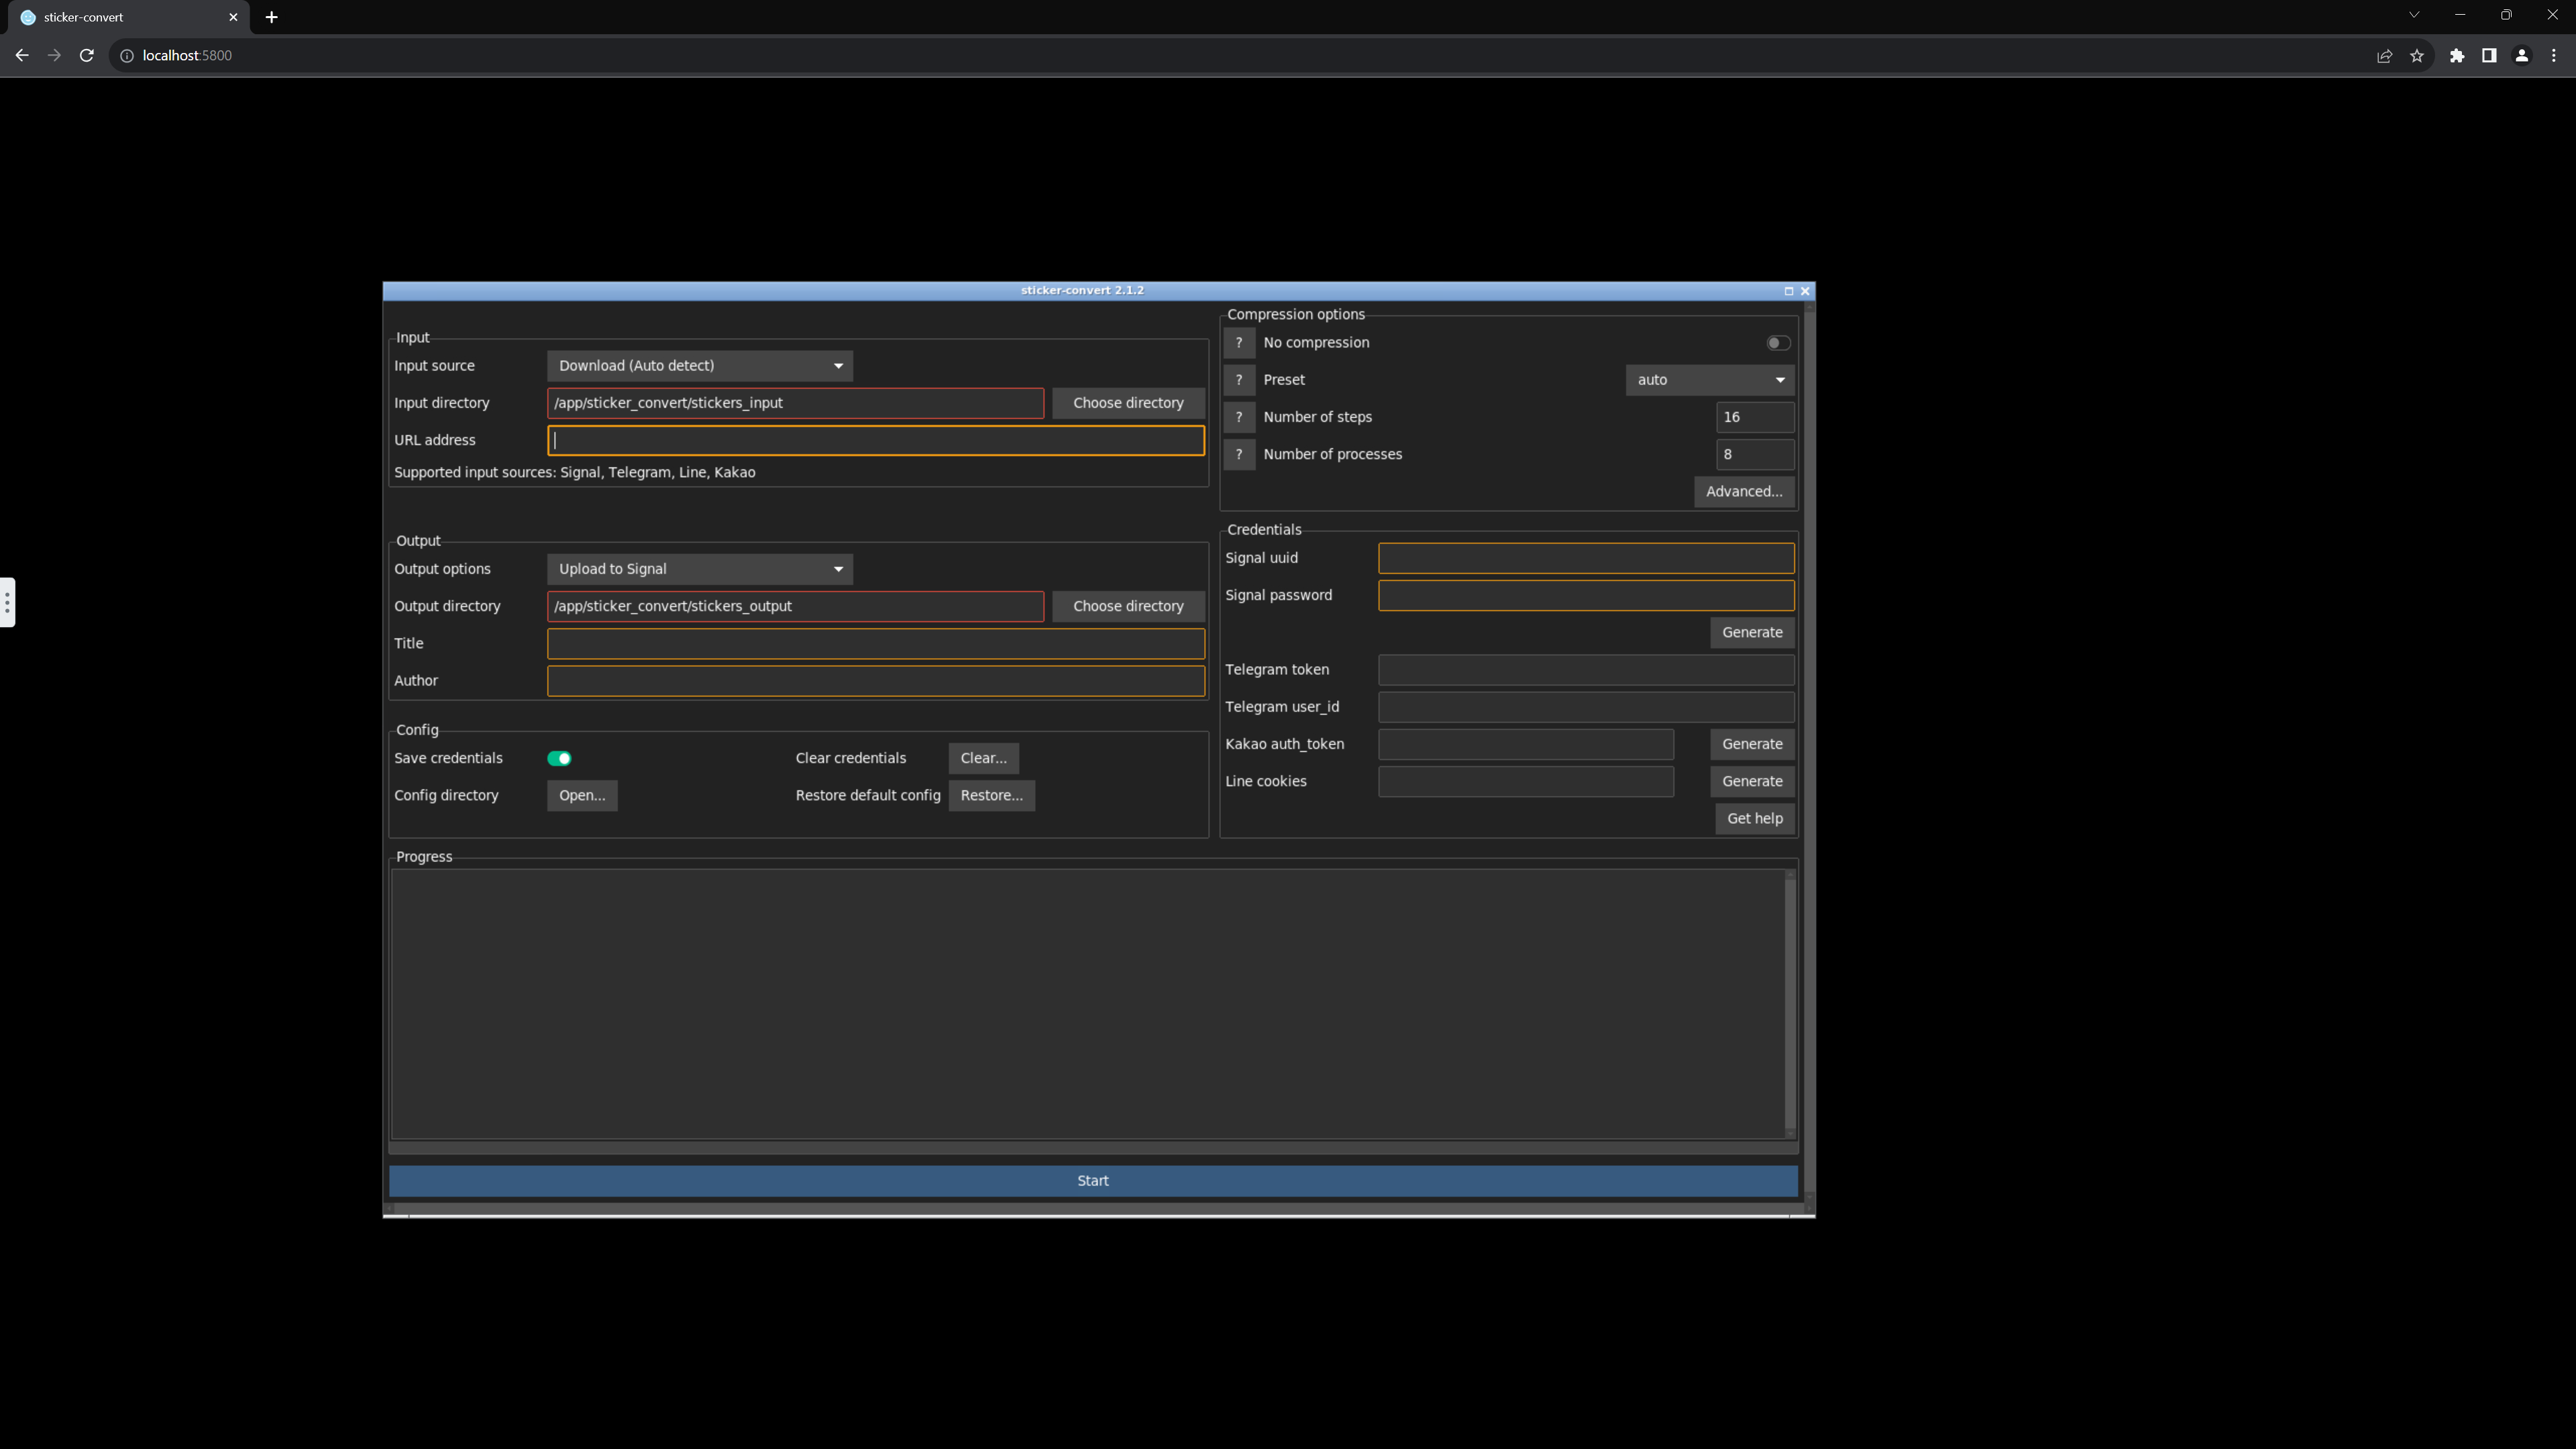Open Chrome's three-dot menu
Viewport: 2576px width, 1449px height.
pyautogui.click(x=2554, y=56)
